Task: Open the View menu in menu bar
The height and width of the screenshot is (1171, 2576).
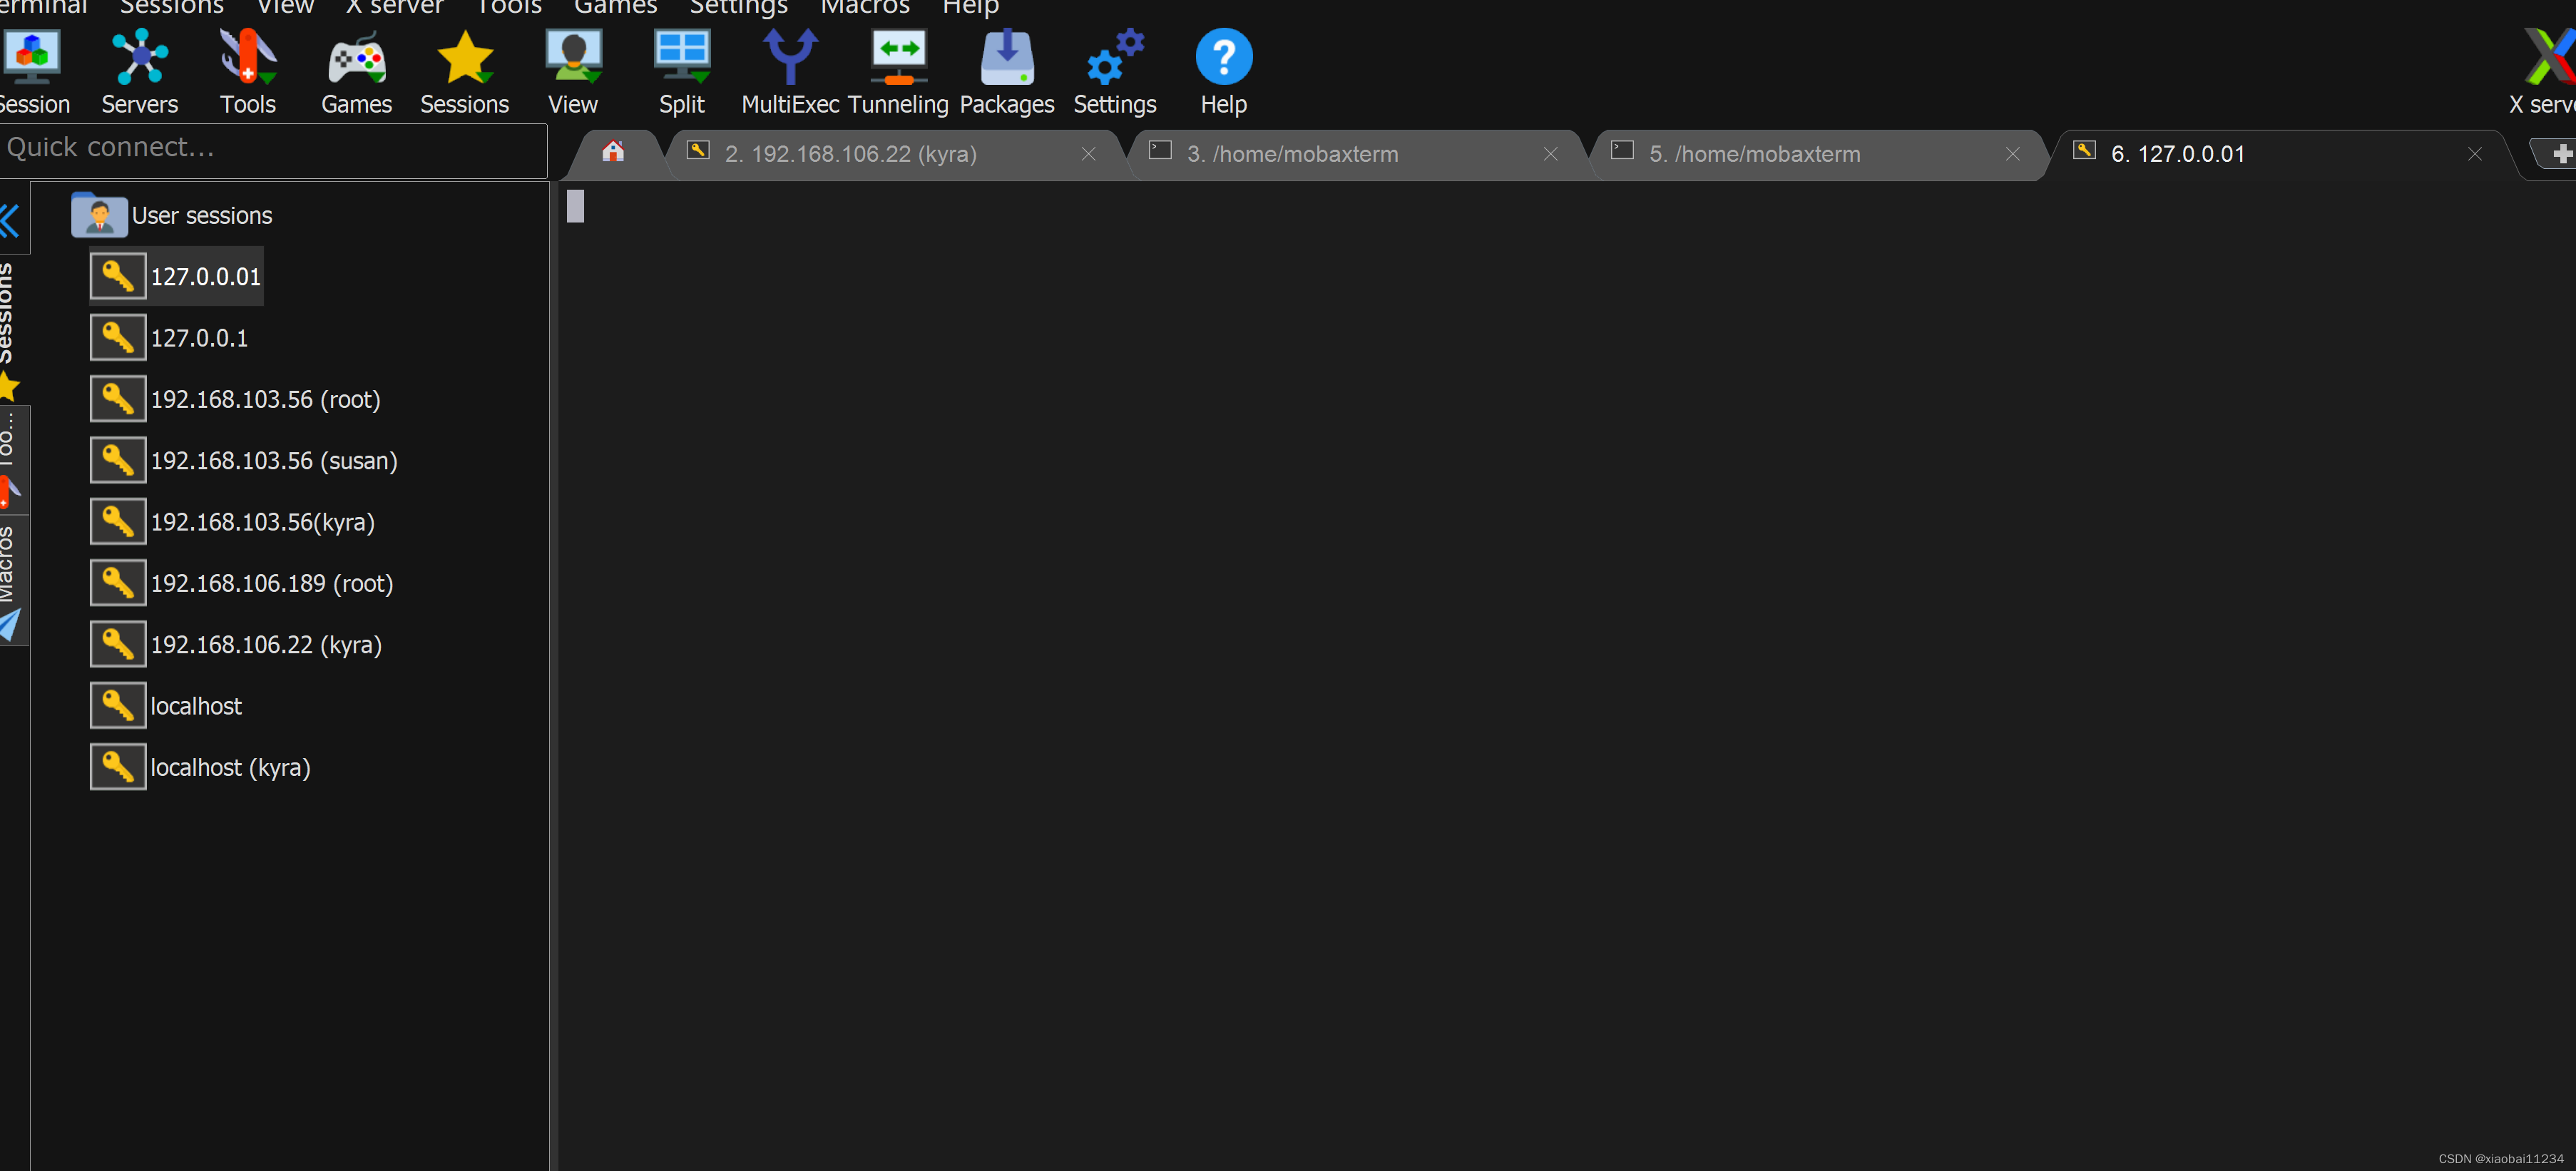Action: point(285,7)
